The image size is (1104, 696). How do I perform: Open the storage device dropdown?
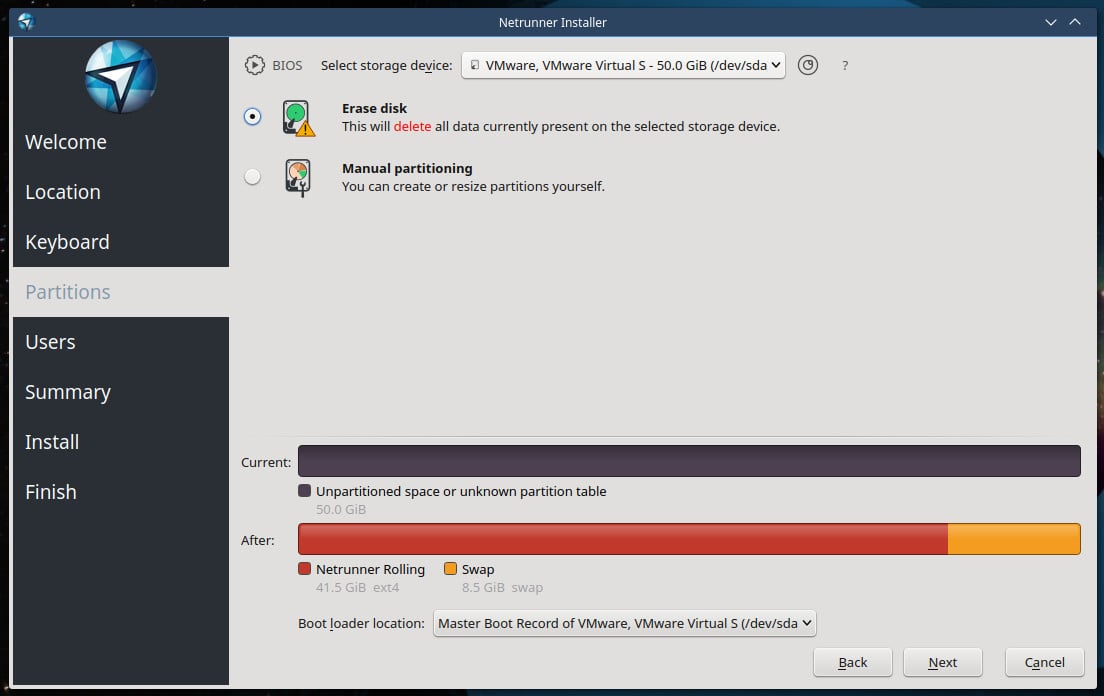tap(623, 65)
